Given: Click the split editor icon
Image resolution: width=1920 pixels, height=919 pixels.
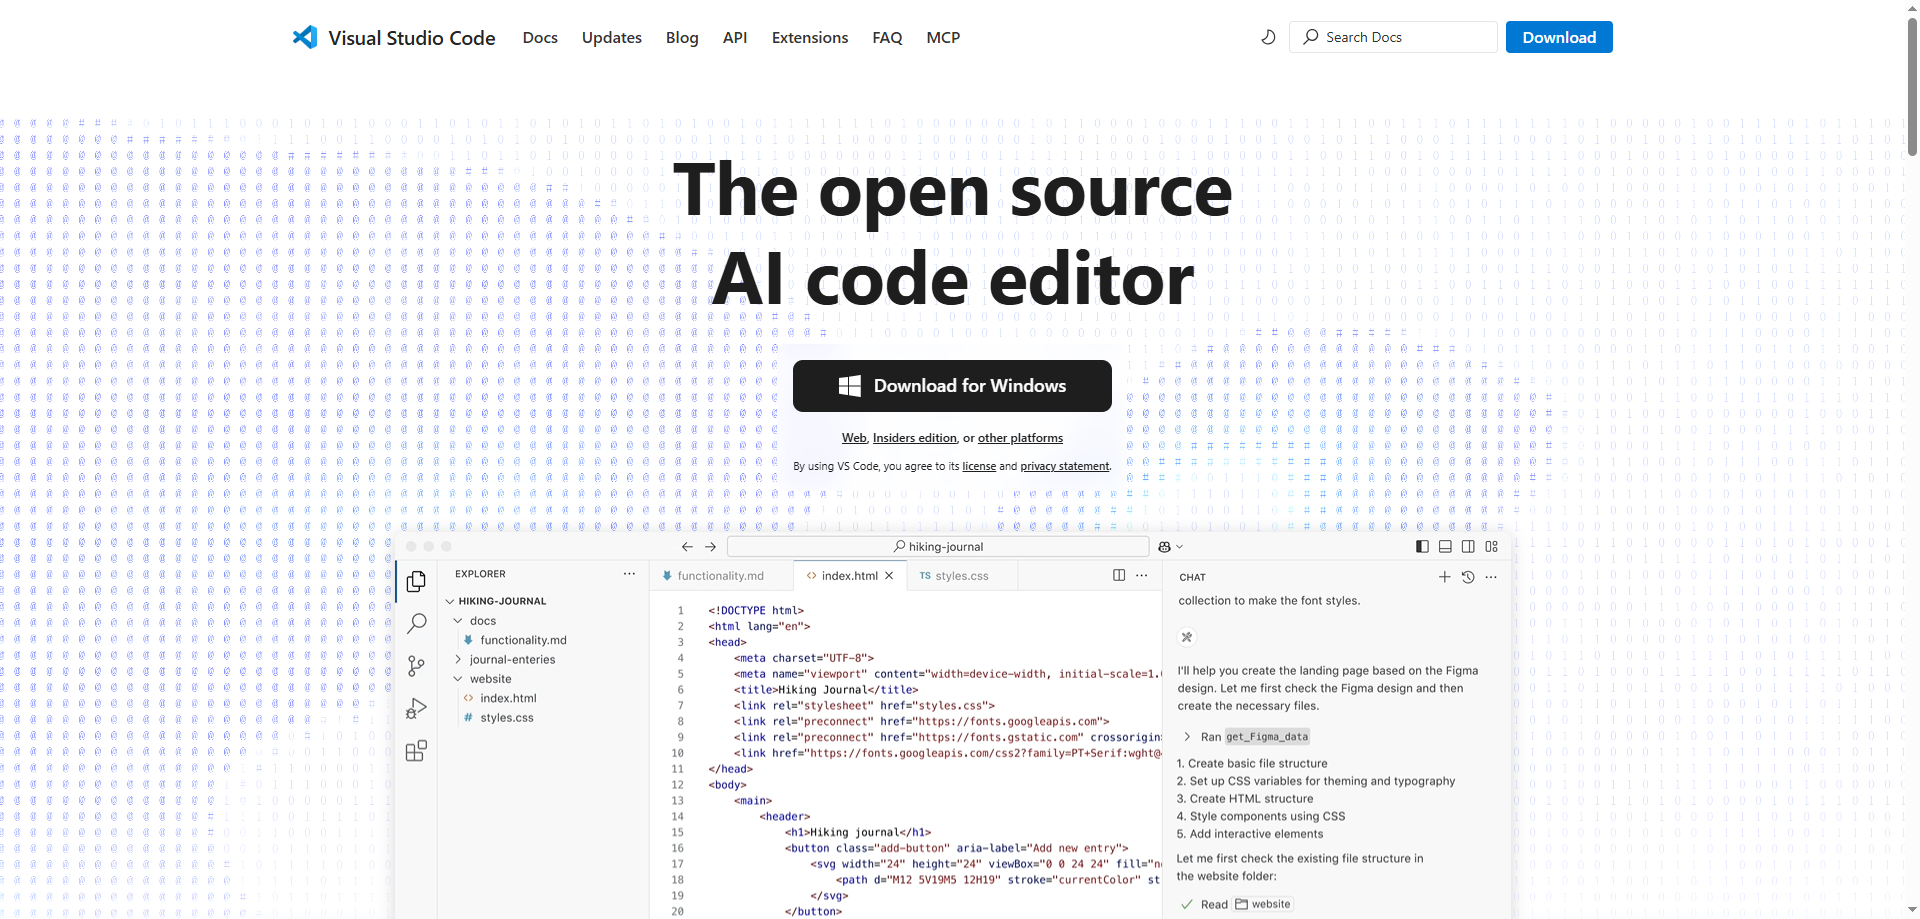Looking at the screenshot, I should [1119, 575].
